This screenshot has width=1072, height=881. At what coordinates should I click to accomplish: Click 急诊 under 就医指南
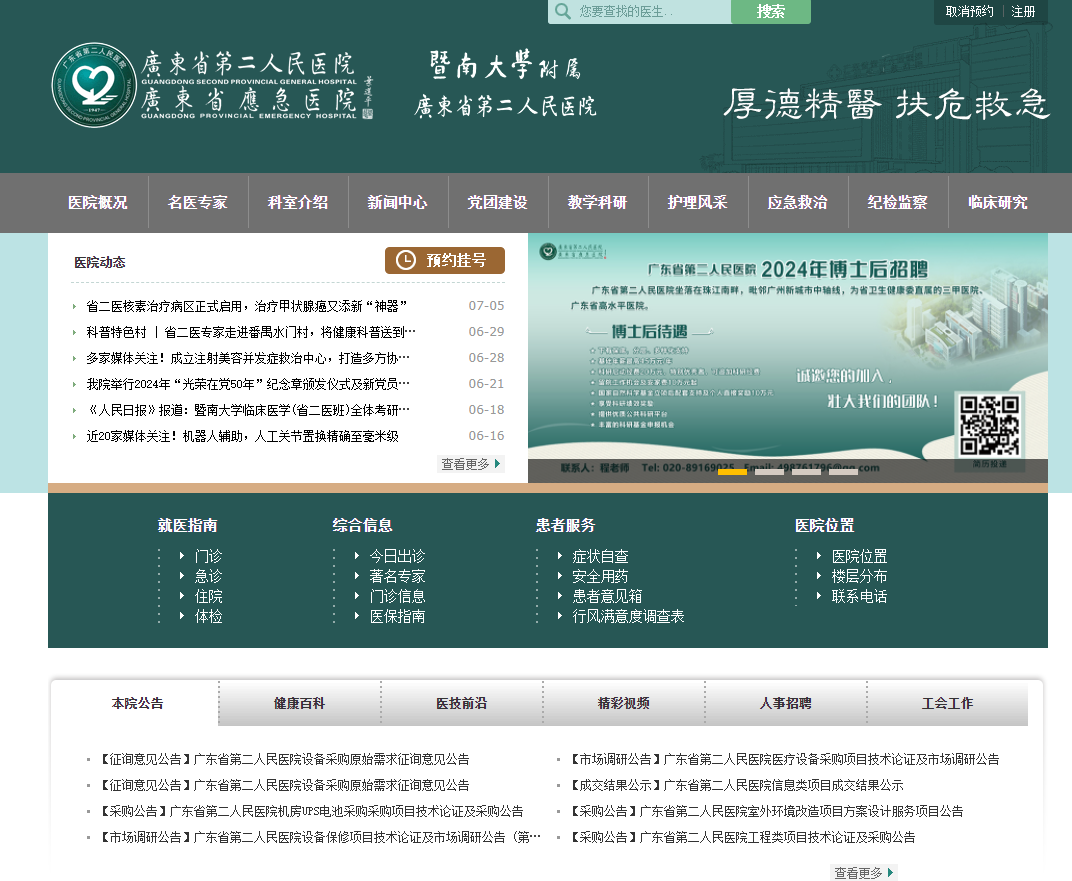pyautogui.click(x=209, y=576)
